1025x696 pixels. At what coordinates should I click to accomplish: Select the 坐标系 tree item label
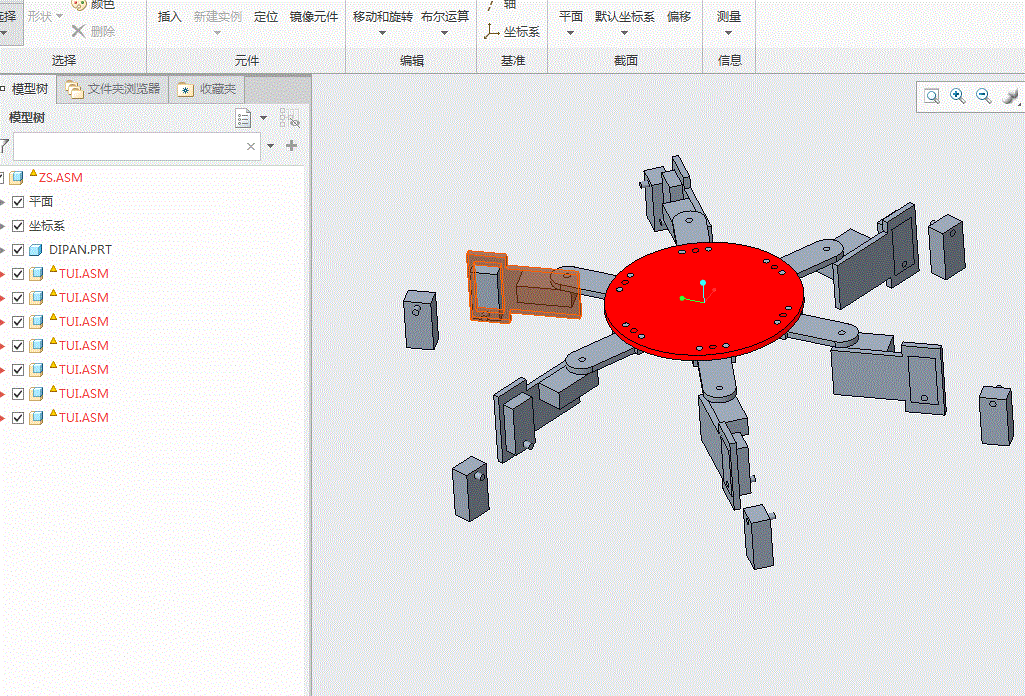pyautogui.click(x=46, y=226)
